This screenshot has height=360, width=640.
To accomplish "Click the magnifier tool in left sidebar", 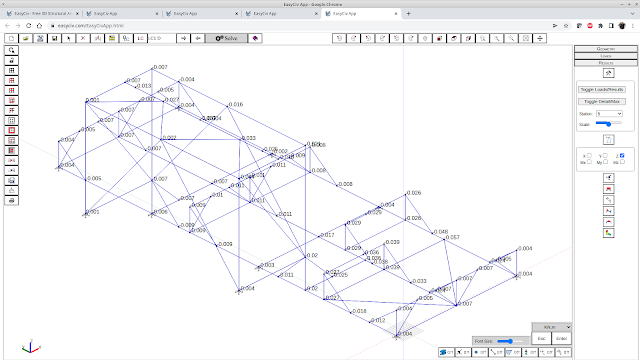I will (x=11, y=50).
